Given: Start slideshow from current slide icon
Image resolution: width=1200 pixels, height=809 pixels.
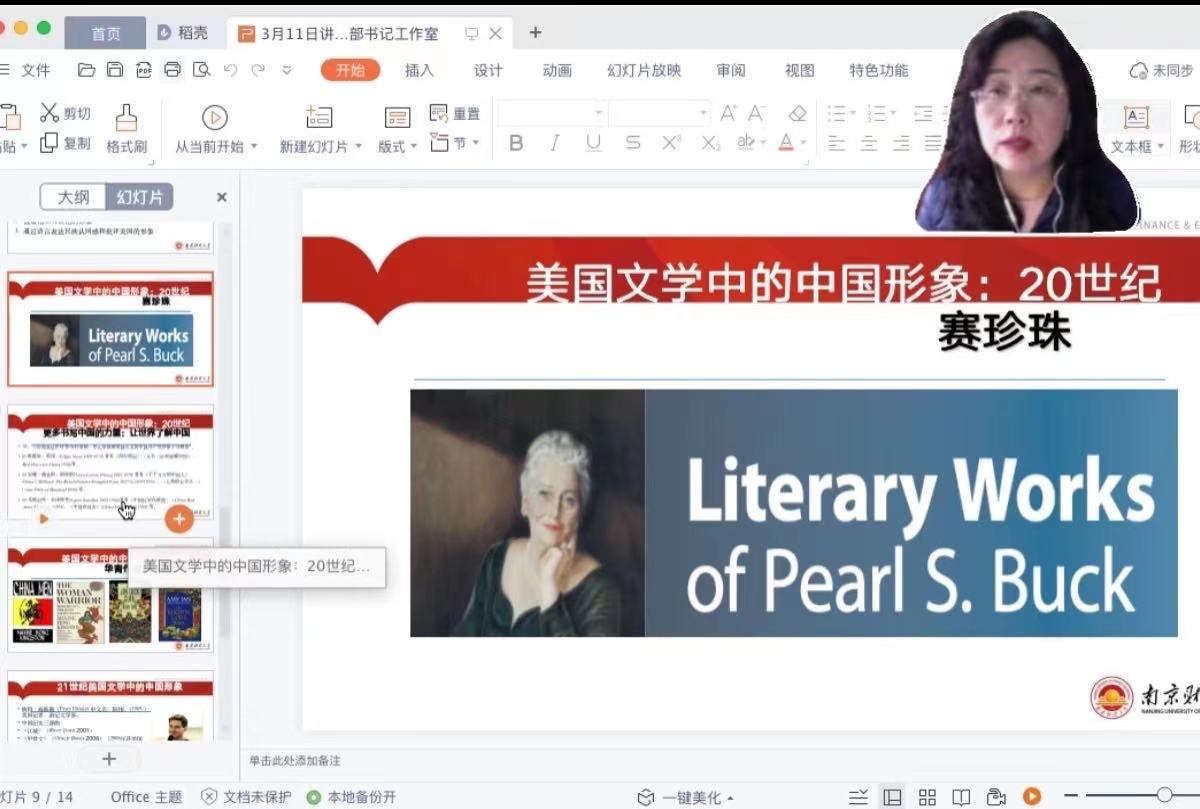Looking at the screenshot, I should (214, 118).
